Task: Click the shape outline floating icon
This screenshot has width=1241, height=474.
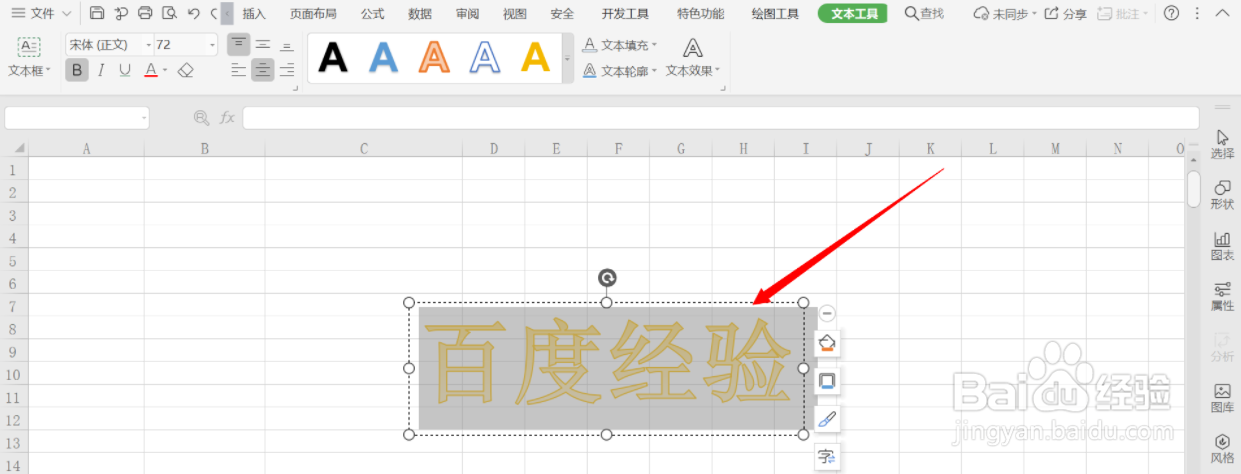Action: point(827,381)
